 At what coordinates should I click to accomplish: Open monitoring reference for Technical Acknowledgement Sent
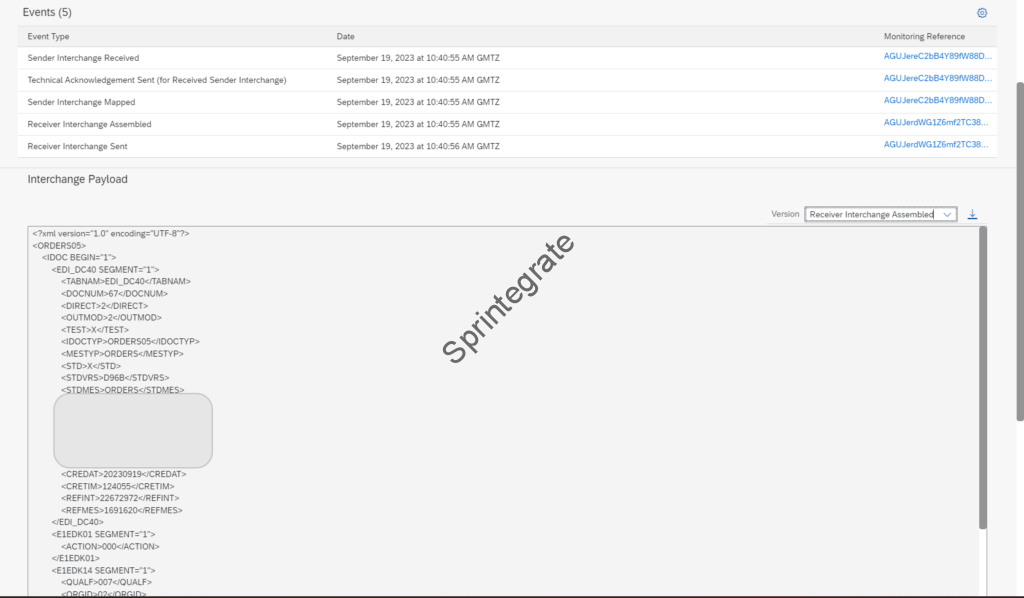click(937, 79)
